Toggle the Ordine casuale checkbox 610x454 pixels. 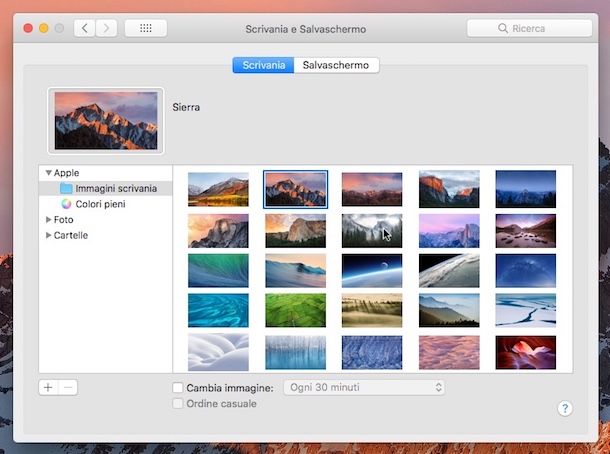point(178,404)
